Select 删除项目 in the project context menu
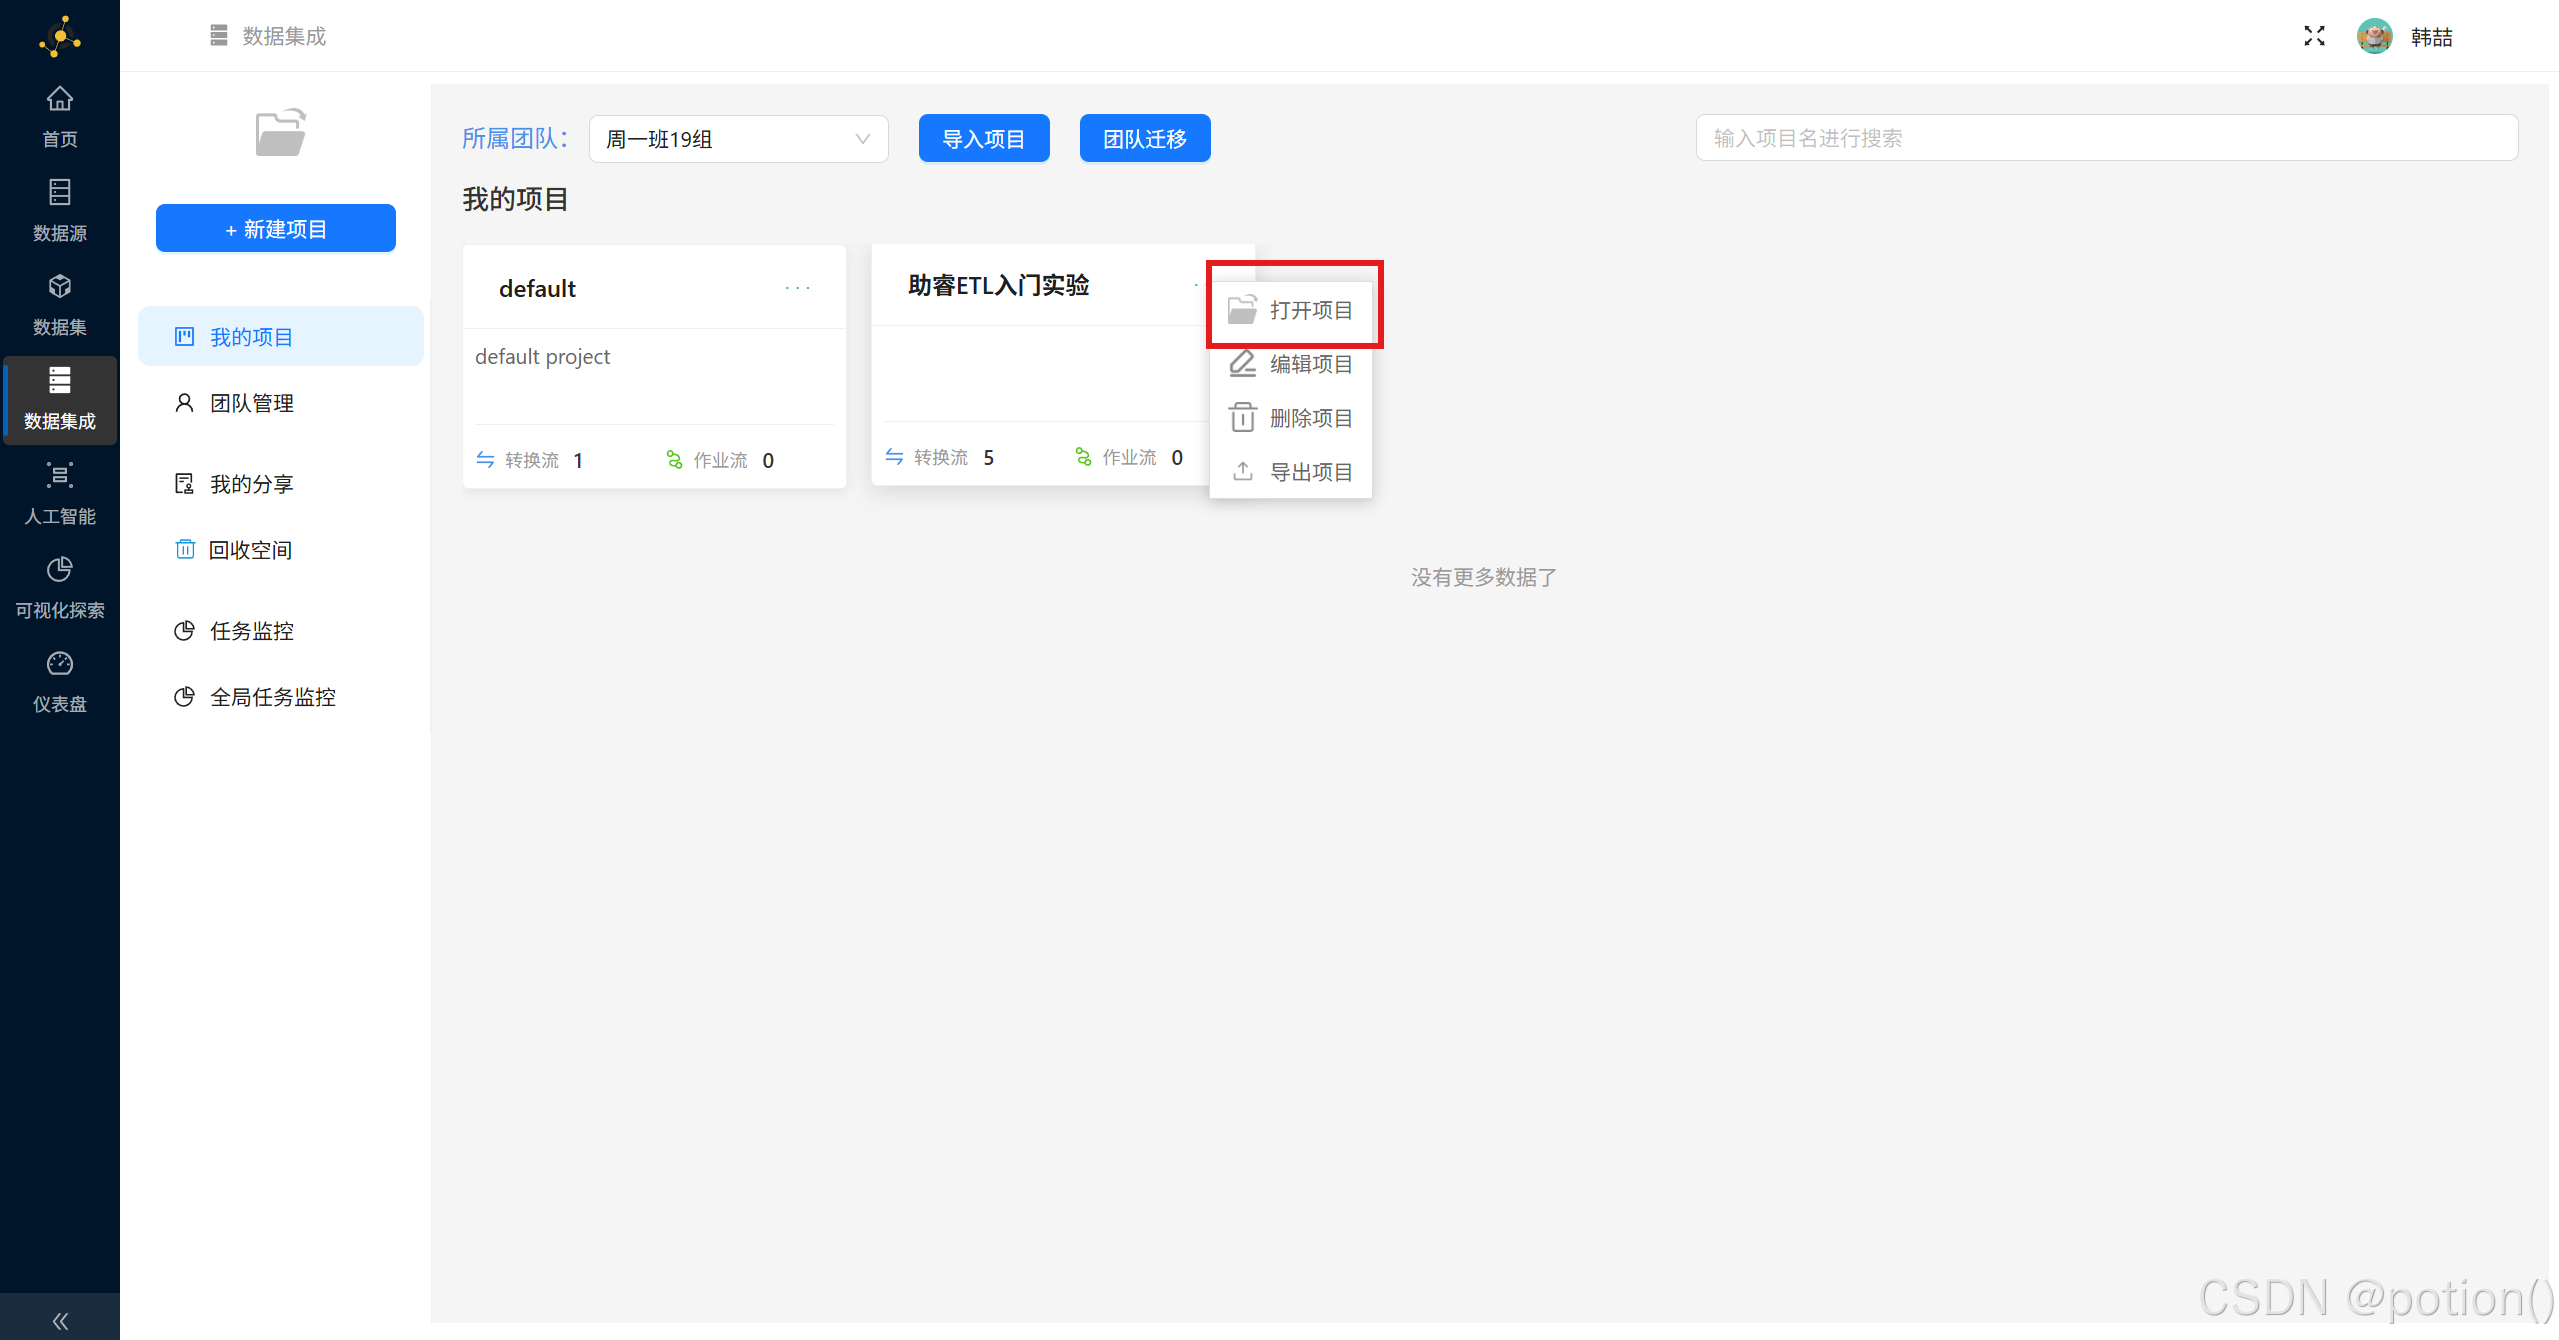Screen dimensions: 2559x1340 click(1310, 417)
